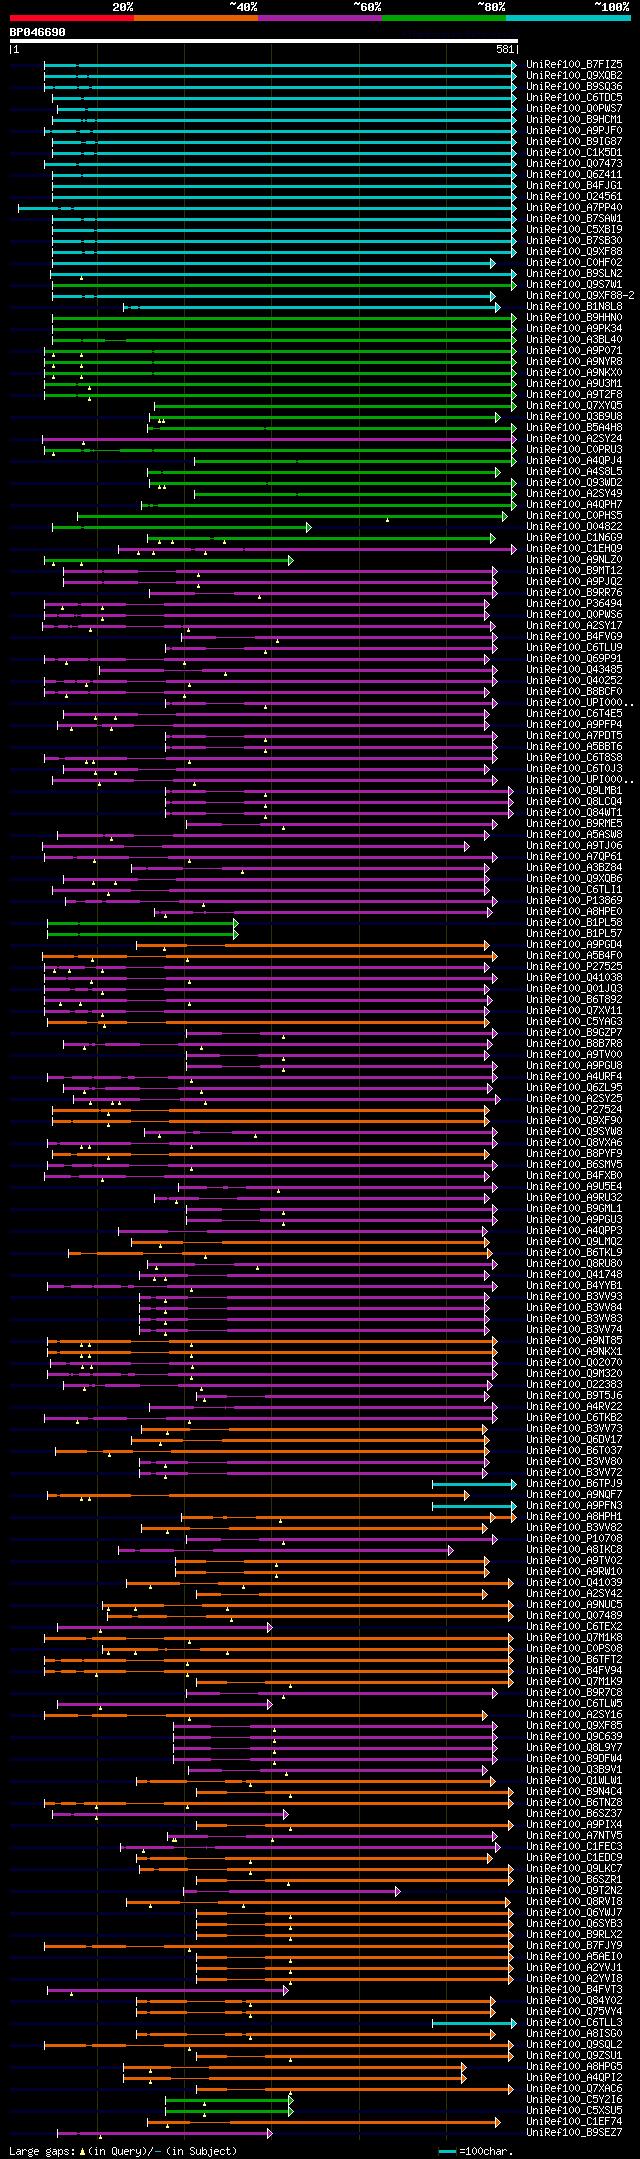Choose the UniRef100_A9TJ06 label
The height and width of the screenshot is (2159, 640).
tap(574, 845)
